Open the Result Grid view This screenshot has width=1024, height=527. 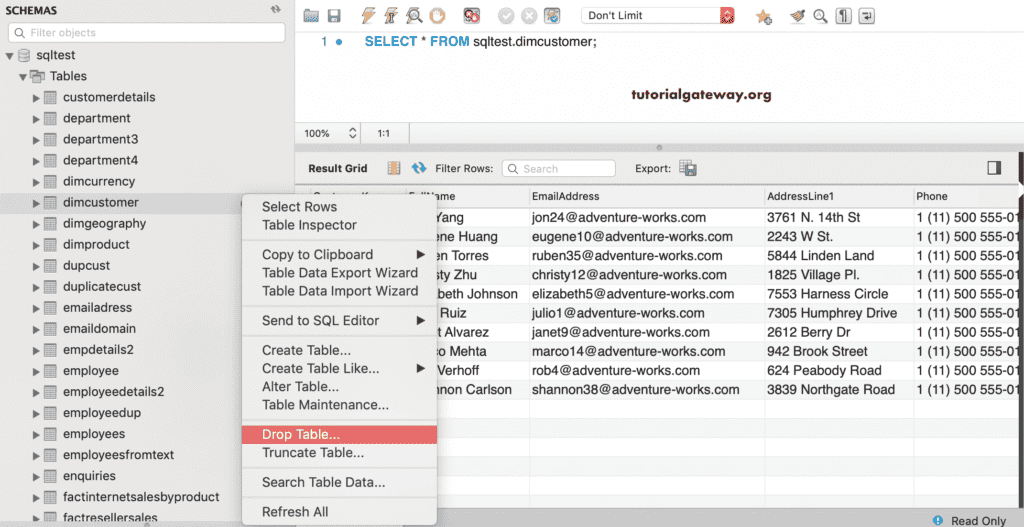[338, 168]
